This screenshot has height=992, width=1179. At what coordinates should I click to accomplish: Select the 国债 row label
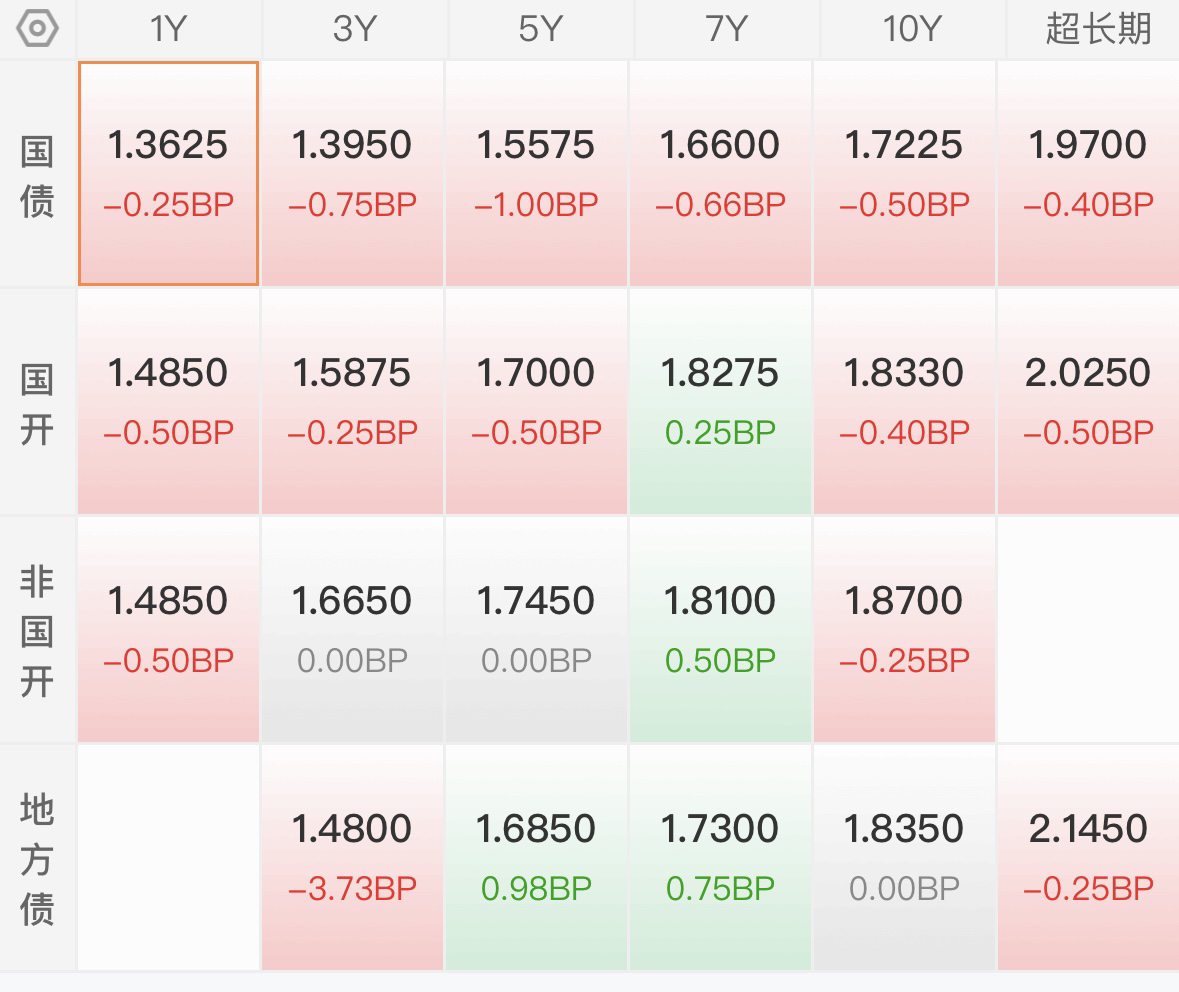37,175
